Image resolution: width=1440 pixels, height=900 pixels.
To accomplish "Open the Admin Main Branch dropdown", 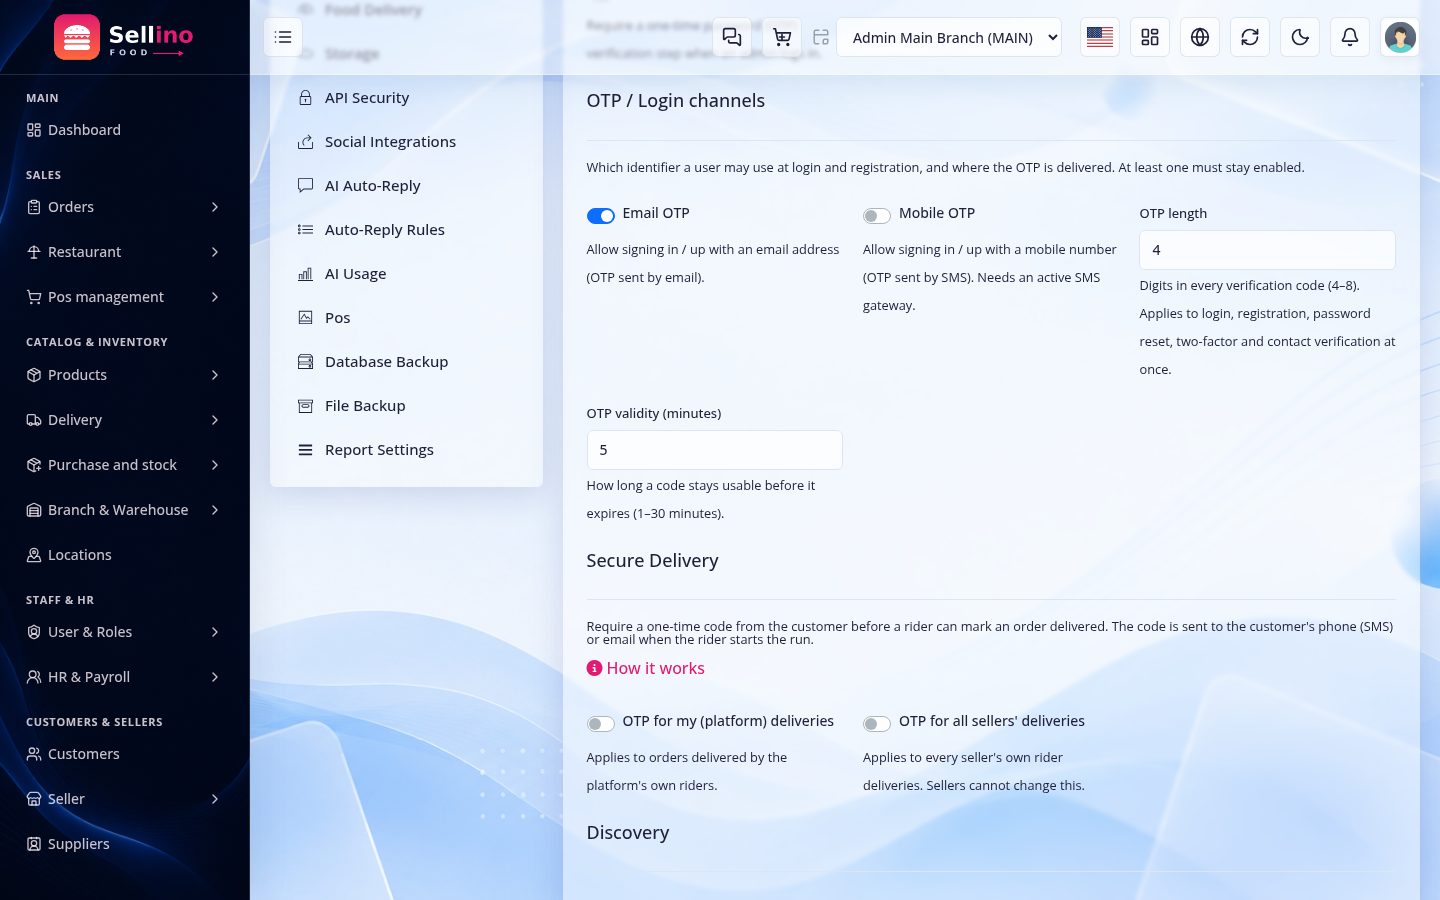I will (x=949, y=37).
